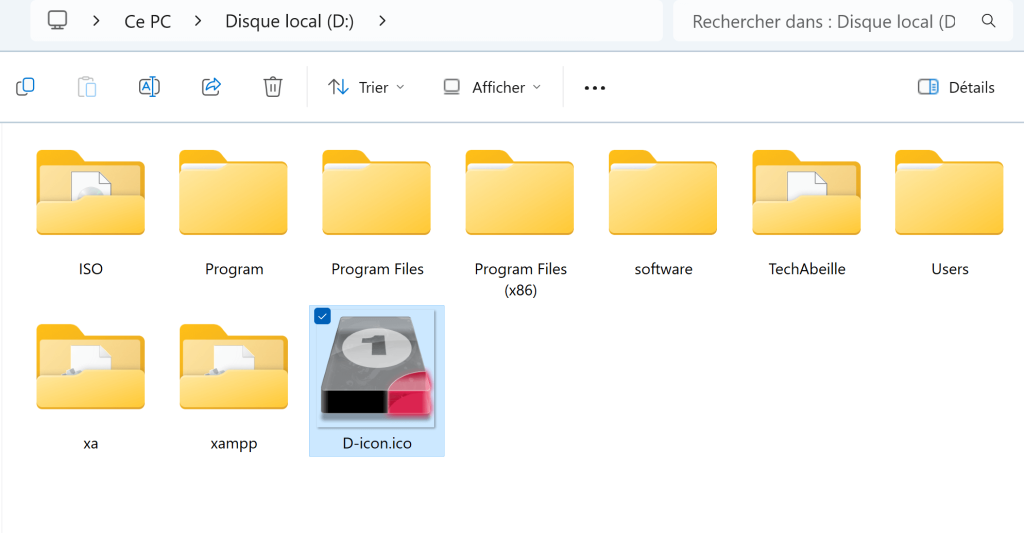
Task: Uncheck the D-icon.ico selection checkbox
Action: [322, 316]
